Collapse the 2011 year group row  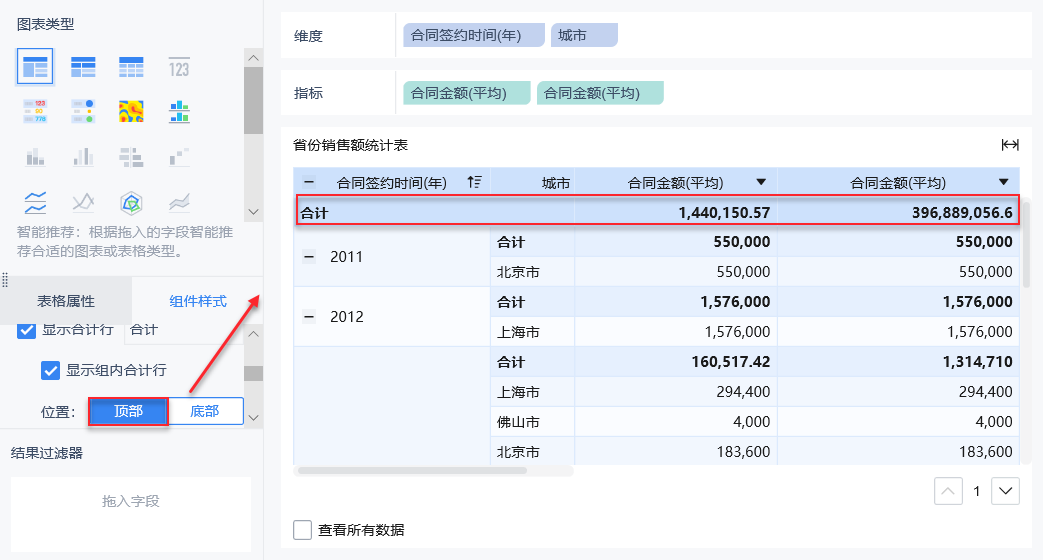[x=309, y=257]
